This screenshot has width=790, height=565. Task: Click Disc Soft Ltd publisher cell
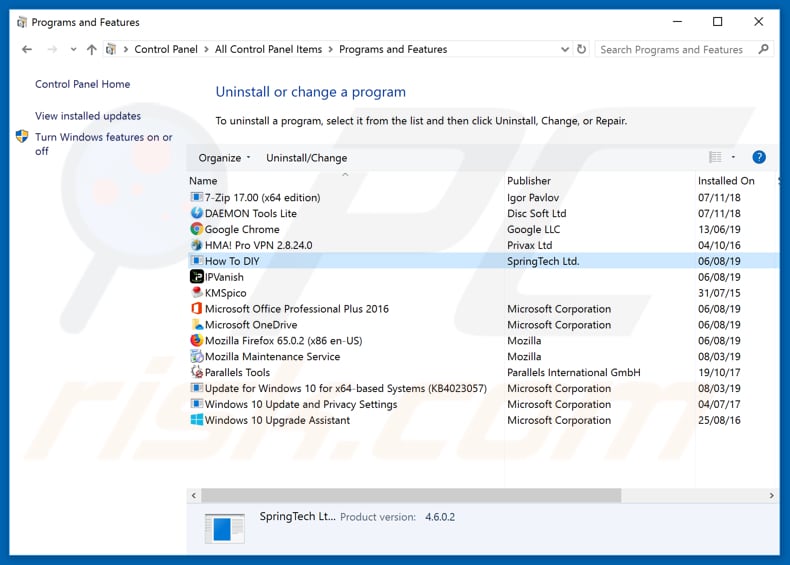[x=537, y=213]
